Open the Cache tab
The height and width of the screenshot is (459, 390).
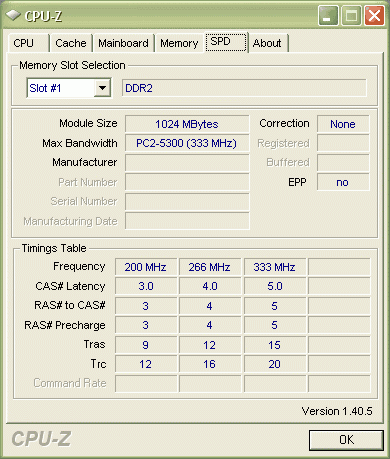pyautogui.click(x=71, y=43)
